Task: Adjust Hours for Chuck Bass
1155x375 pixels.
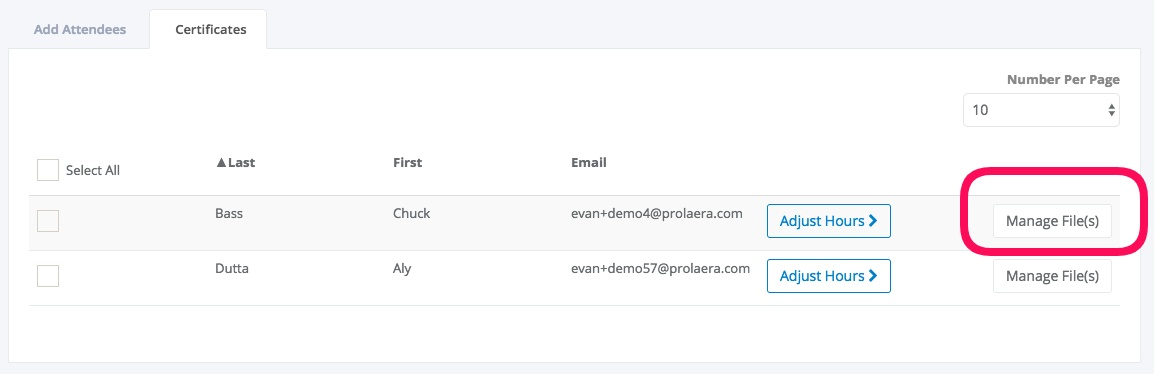Action: pyautogui.click(x=829, y=221)
